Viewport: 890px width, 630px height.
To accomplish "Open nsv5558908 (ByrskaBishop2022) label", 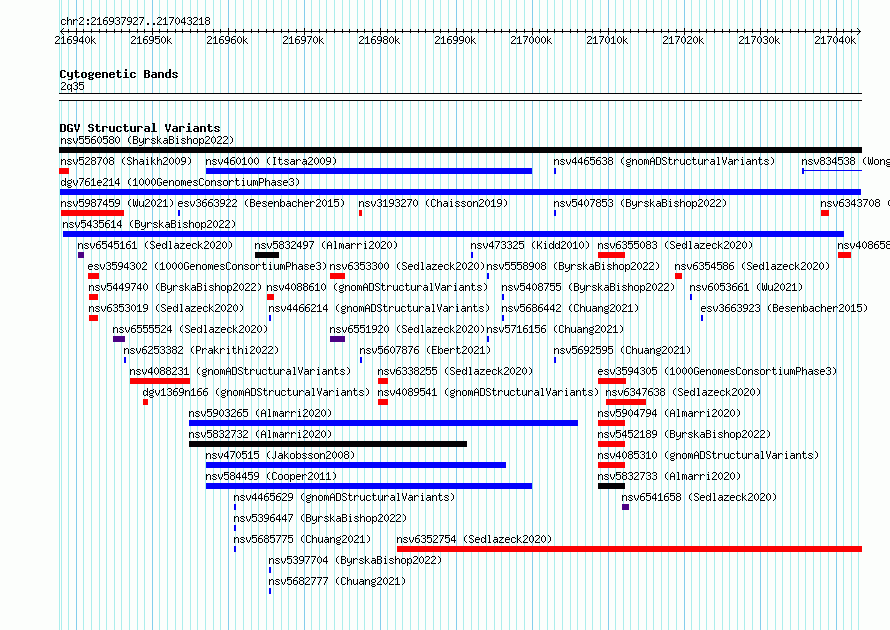I will click(573, 266).
